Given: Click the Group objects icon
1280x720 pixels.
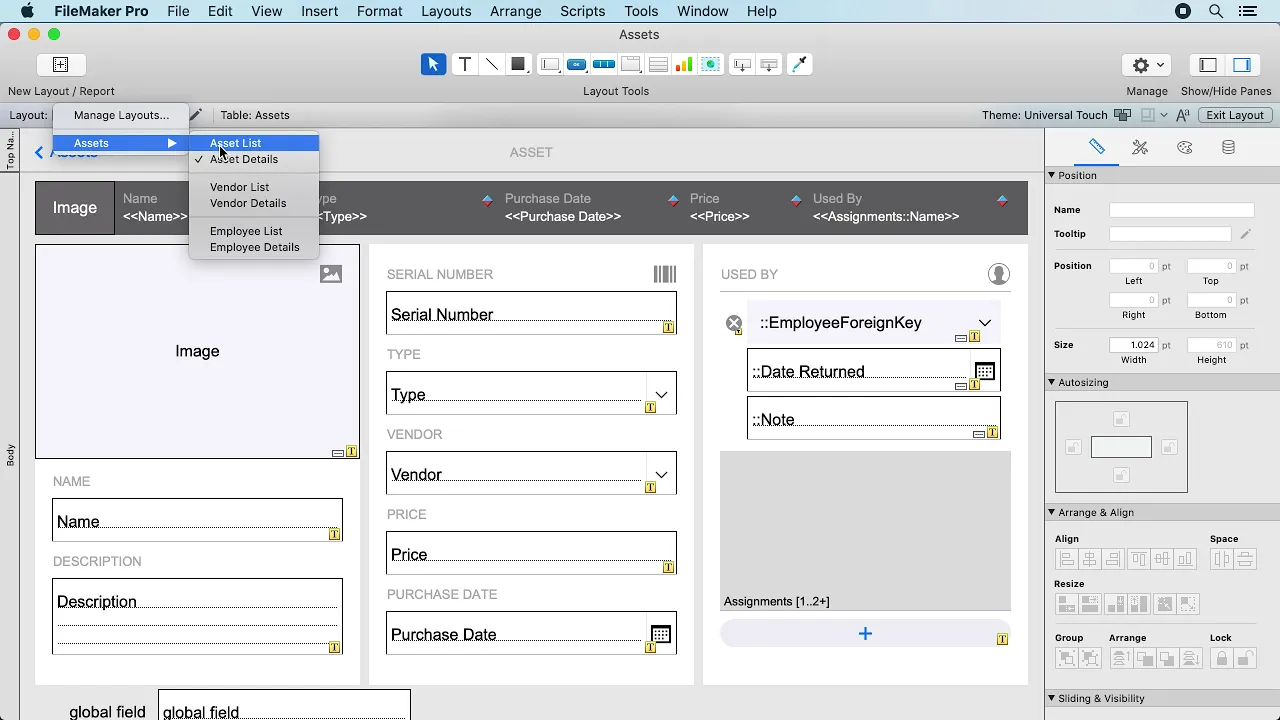Looking at the screenshot, I should coord(1067,658).
